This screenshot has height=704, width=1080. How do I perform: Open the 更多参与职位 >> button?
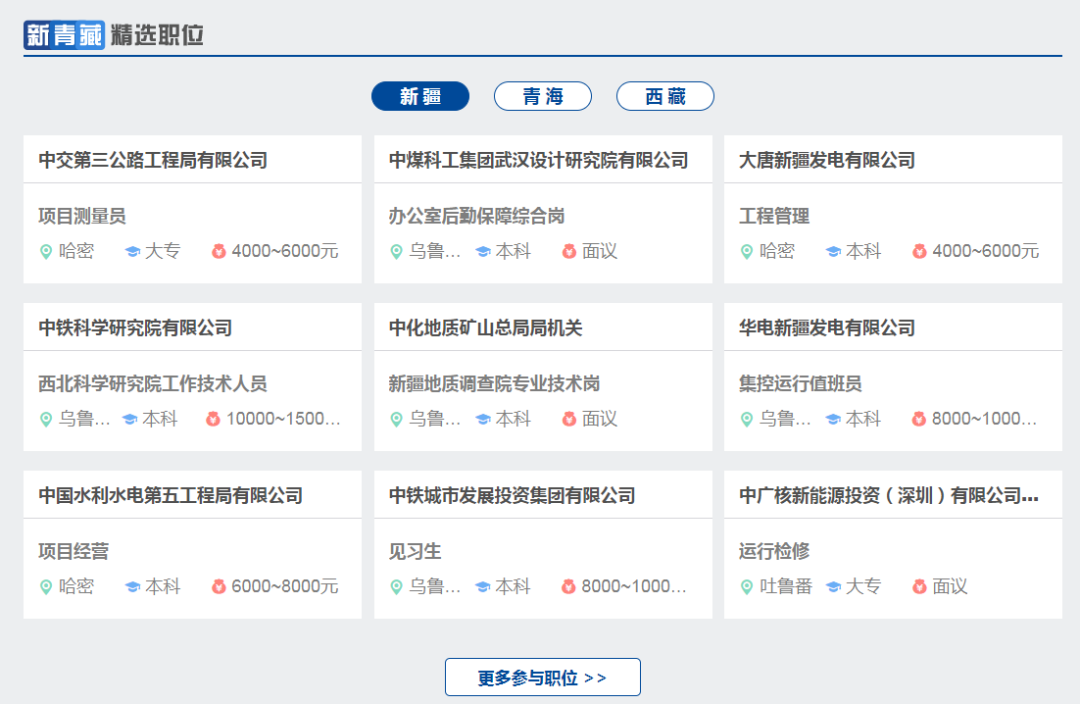(x=543, y=677)
